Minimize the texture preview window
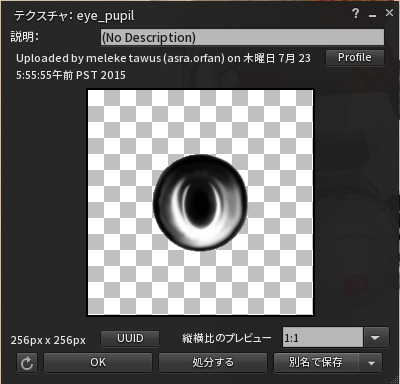400x384 pixels. point(373,15)
